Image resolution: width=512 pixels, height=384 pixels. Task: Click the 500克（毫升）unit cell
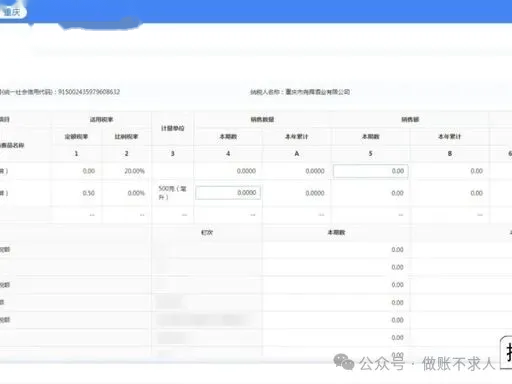tap(172, 193)
